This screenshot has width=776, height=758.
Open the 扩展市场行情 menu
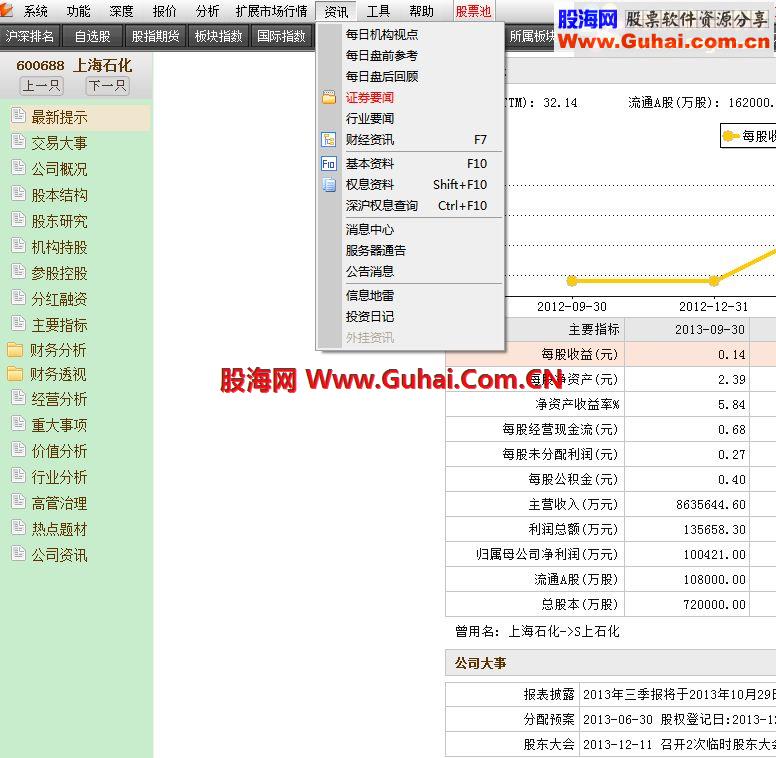point(271,11)
